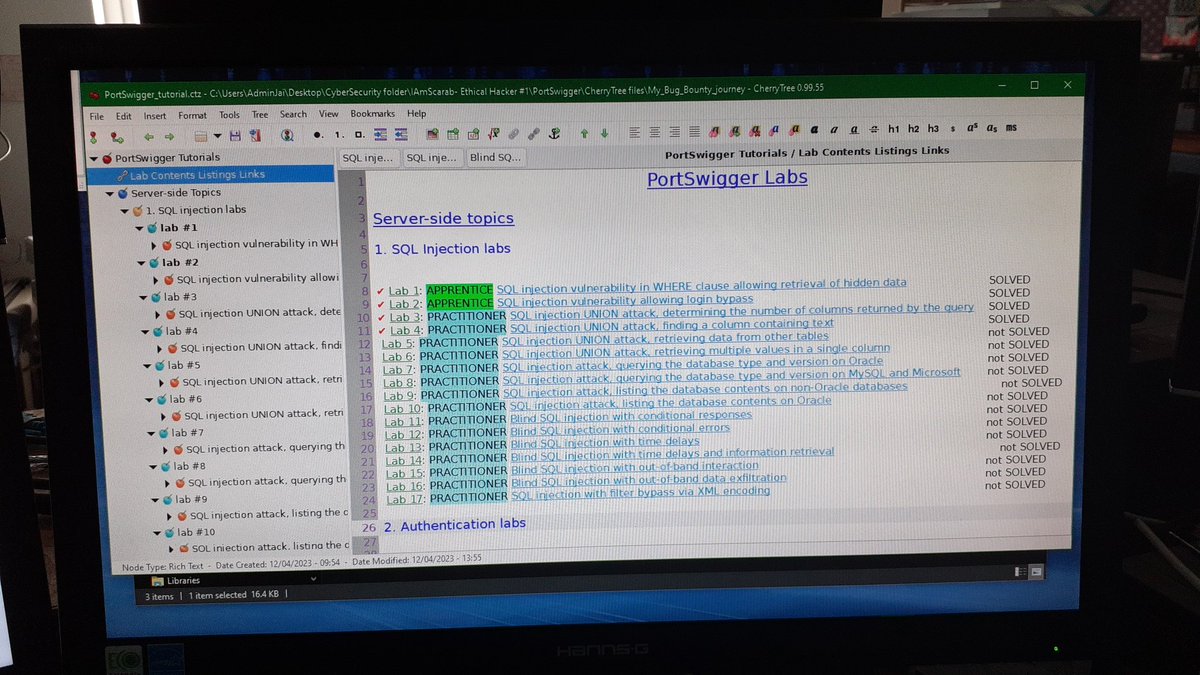Image resolution: width=1200 pixels, height=675 pixels.
Task: Set numbered list formatting
Action: click(340, 134)
